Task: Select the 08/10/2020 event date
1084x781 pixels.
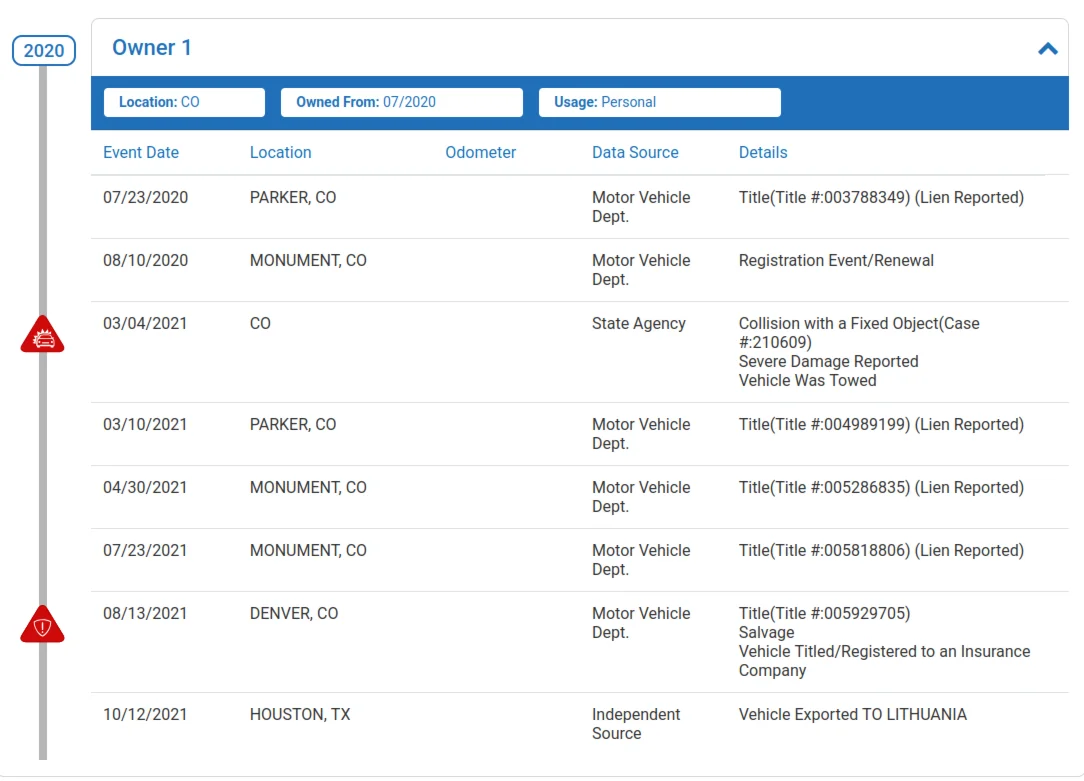Action: tap(146, 261)
